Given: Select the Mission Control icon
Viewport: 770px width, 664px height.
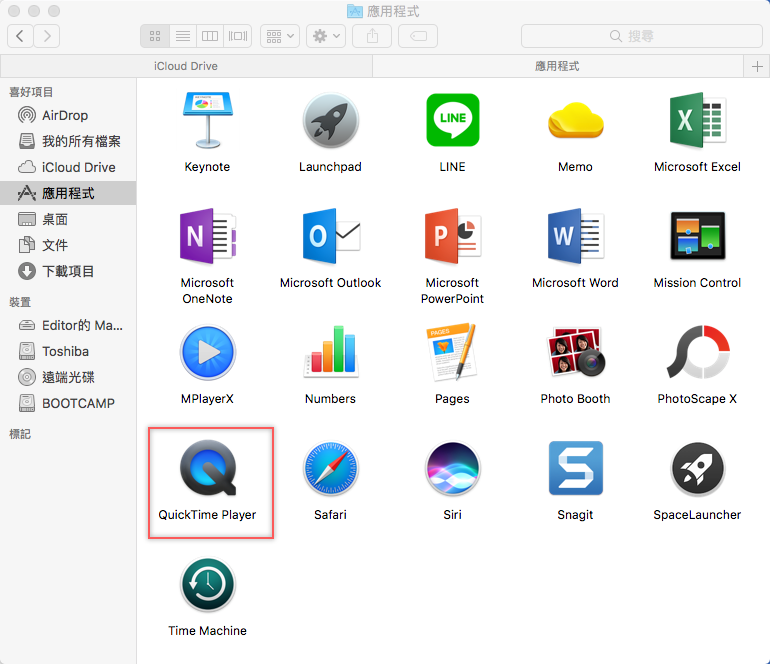Looking at the screenshot, I should (x=697, y=236).
